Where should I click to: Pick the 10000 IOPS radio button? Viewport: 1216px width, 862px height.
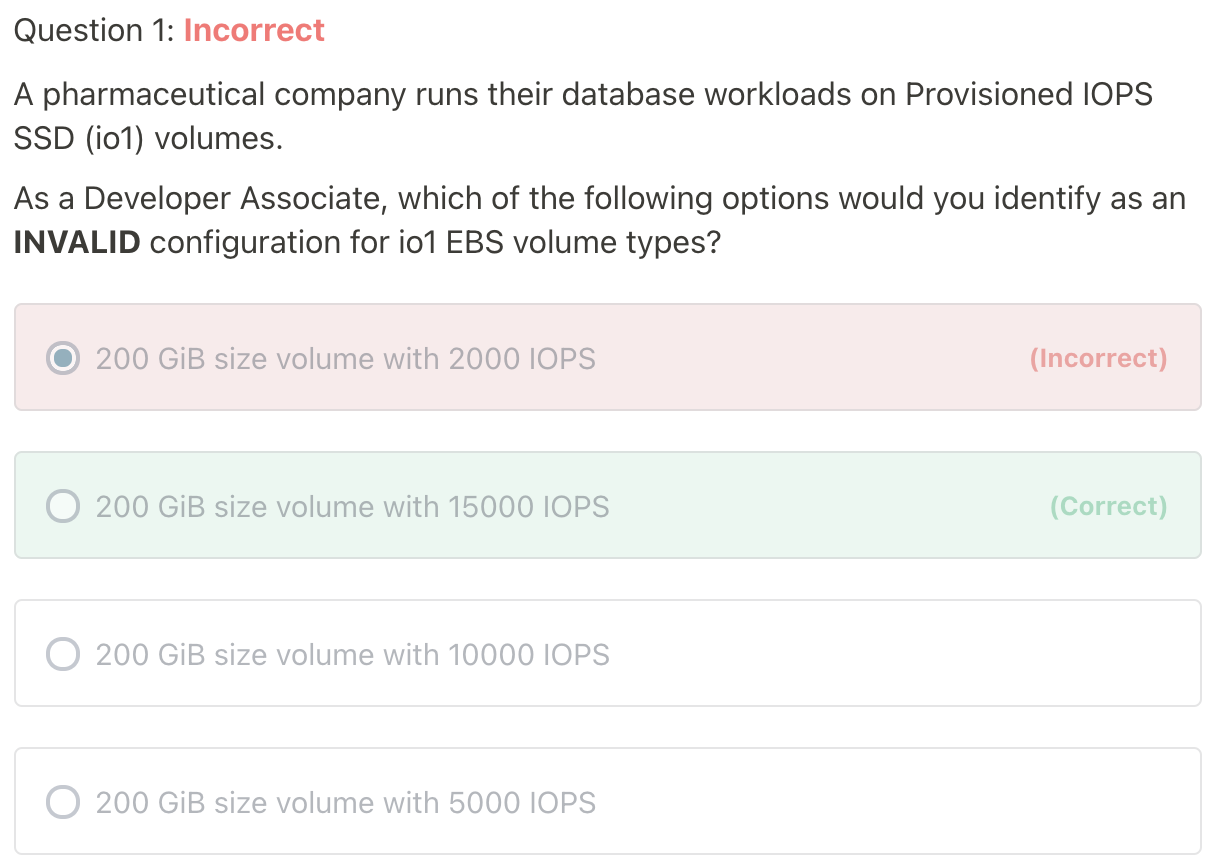[63, 654]
